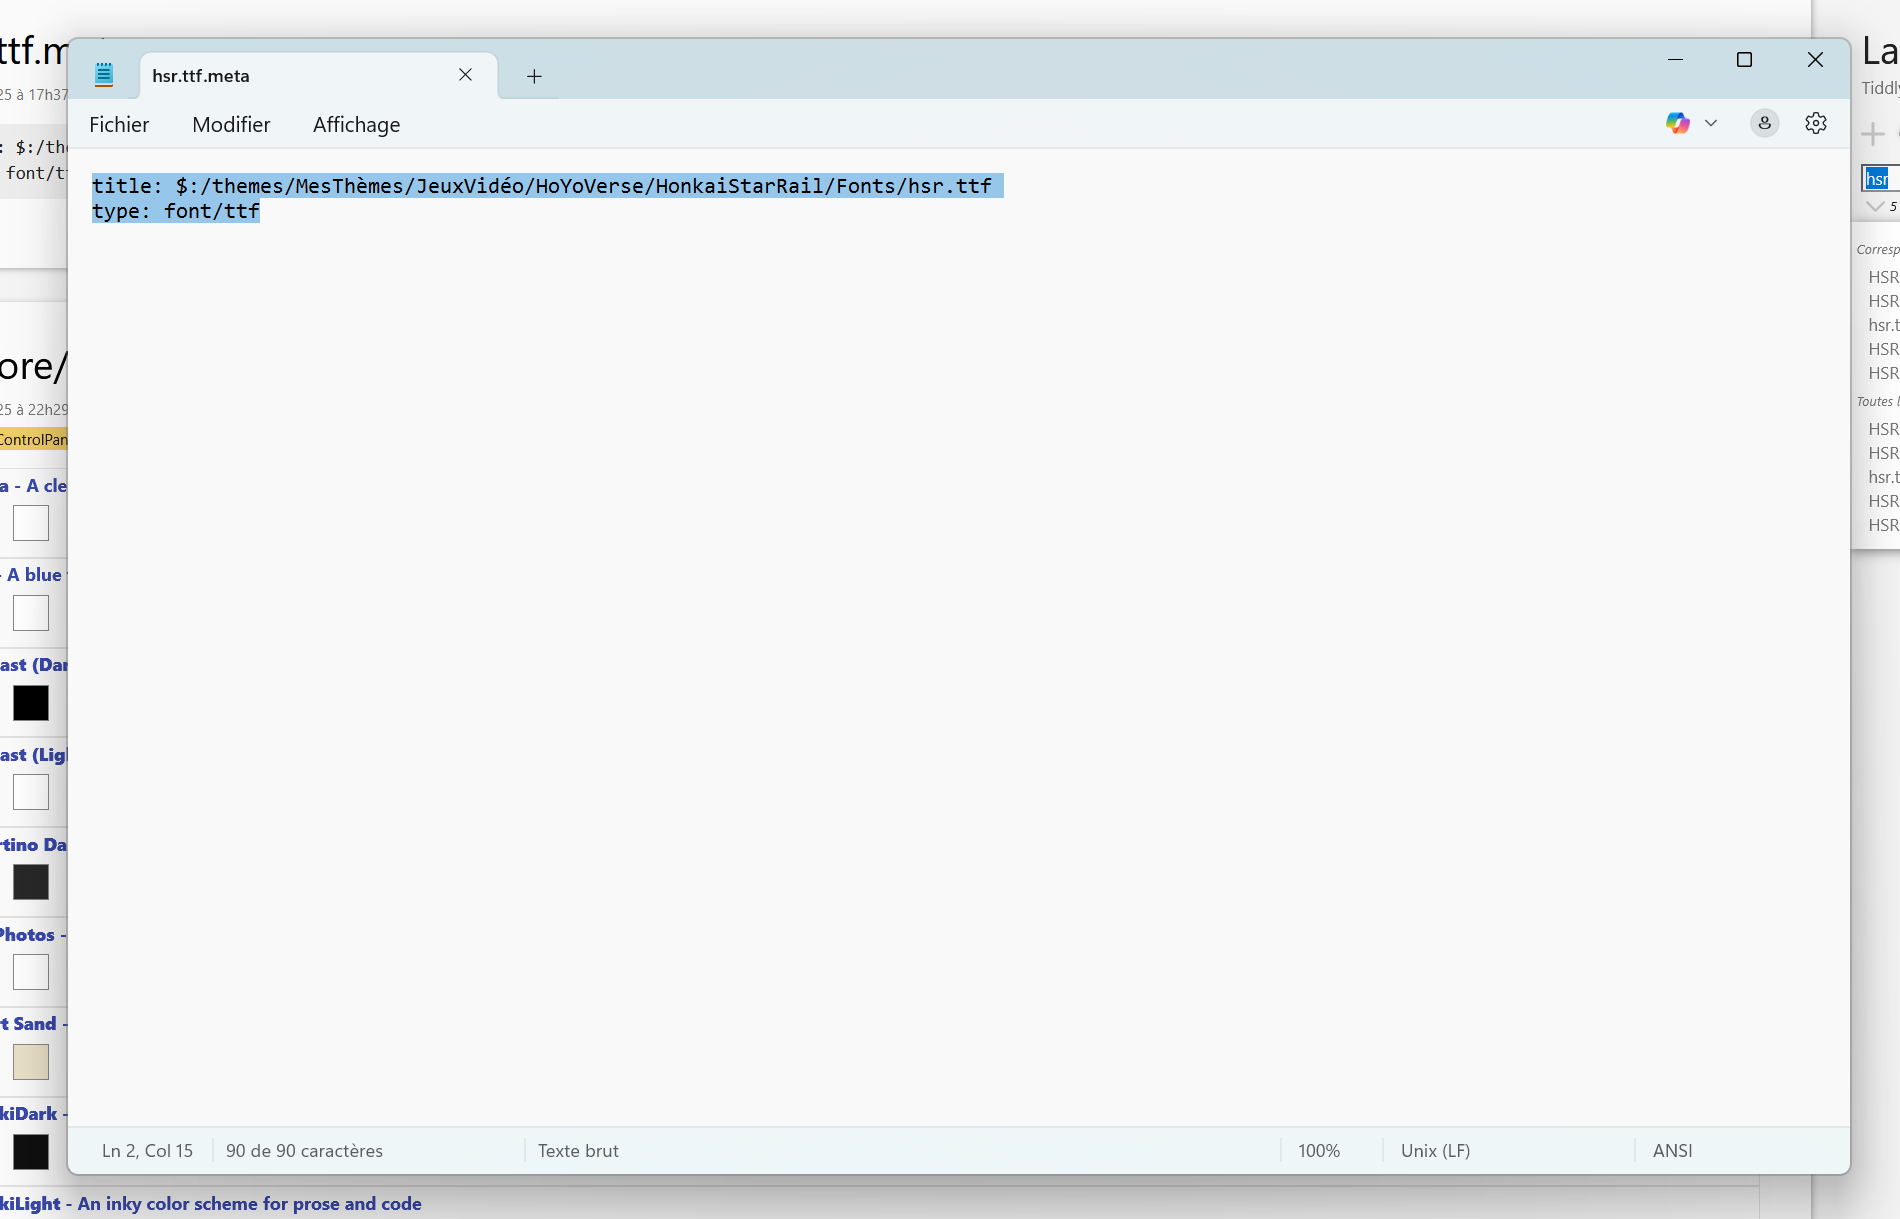Open the account profile icon
The image size is (1900, 1219).
1765,123
